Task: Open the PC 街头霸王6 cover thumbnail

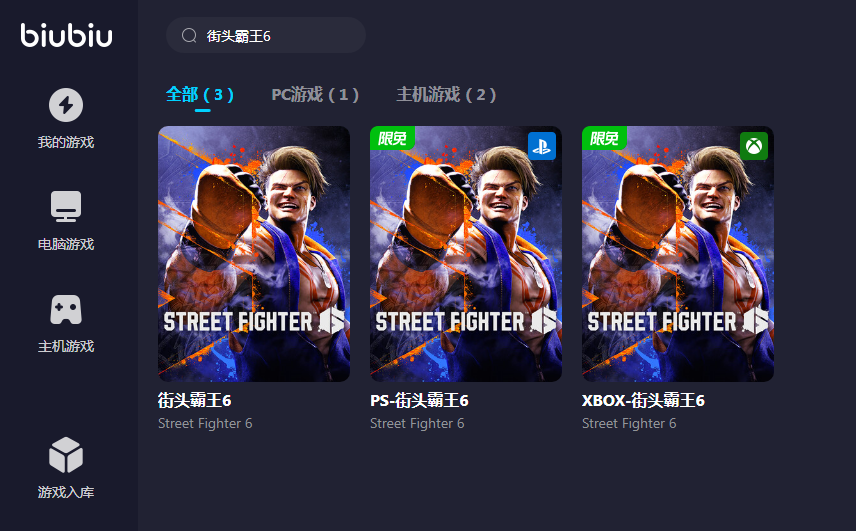Action: (254, 254)
